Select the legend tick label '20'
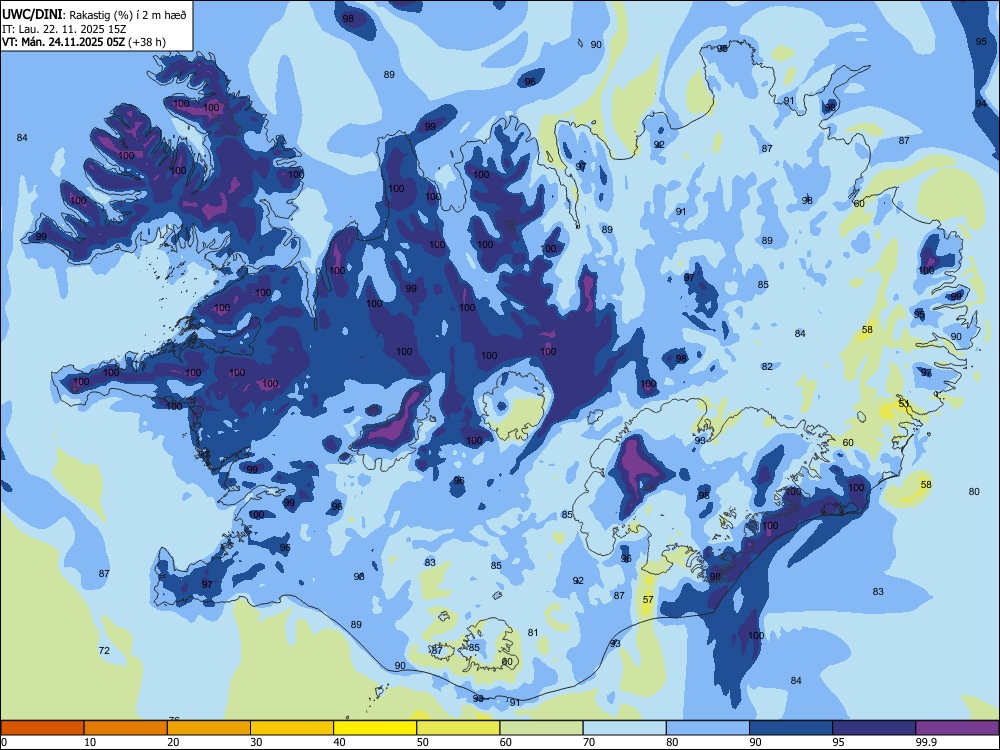Viewport: 1000px width, 750px height. pos(173,742)
